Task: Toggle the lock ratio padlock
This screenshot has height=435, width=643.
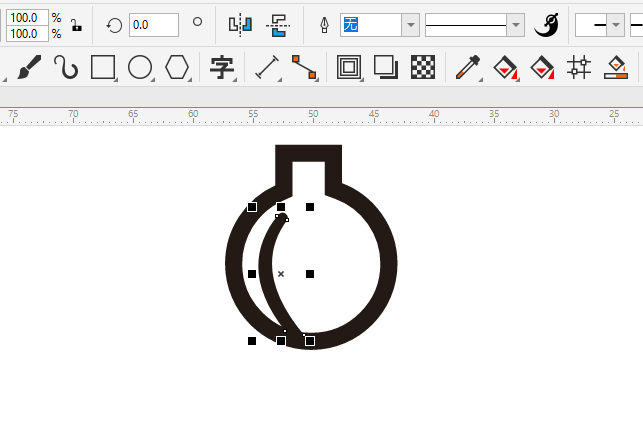Action: pos(76,24)
